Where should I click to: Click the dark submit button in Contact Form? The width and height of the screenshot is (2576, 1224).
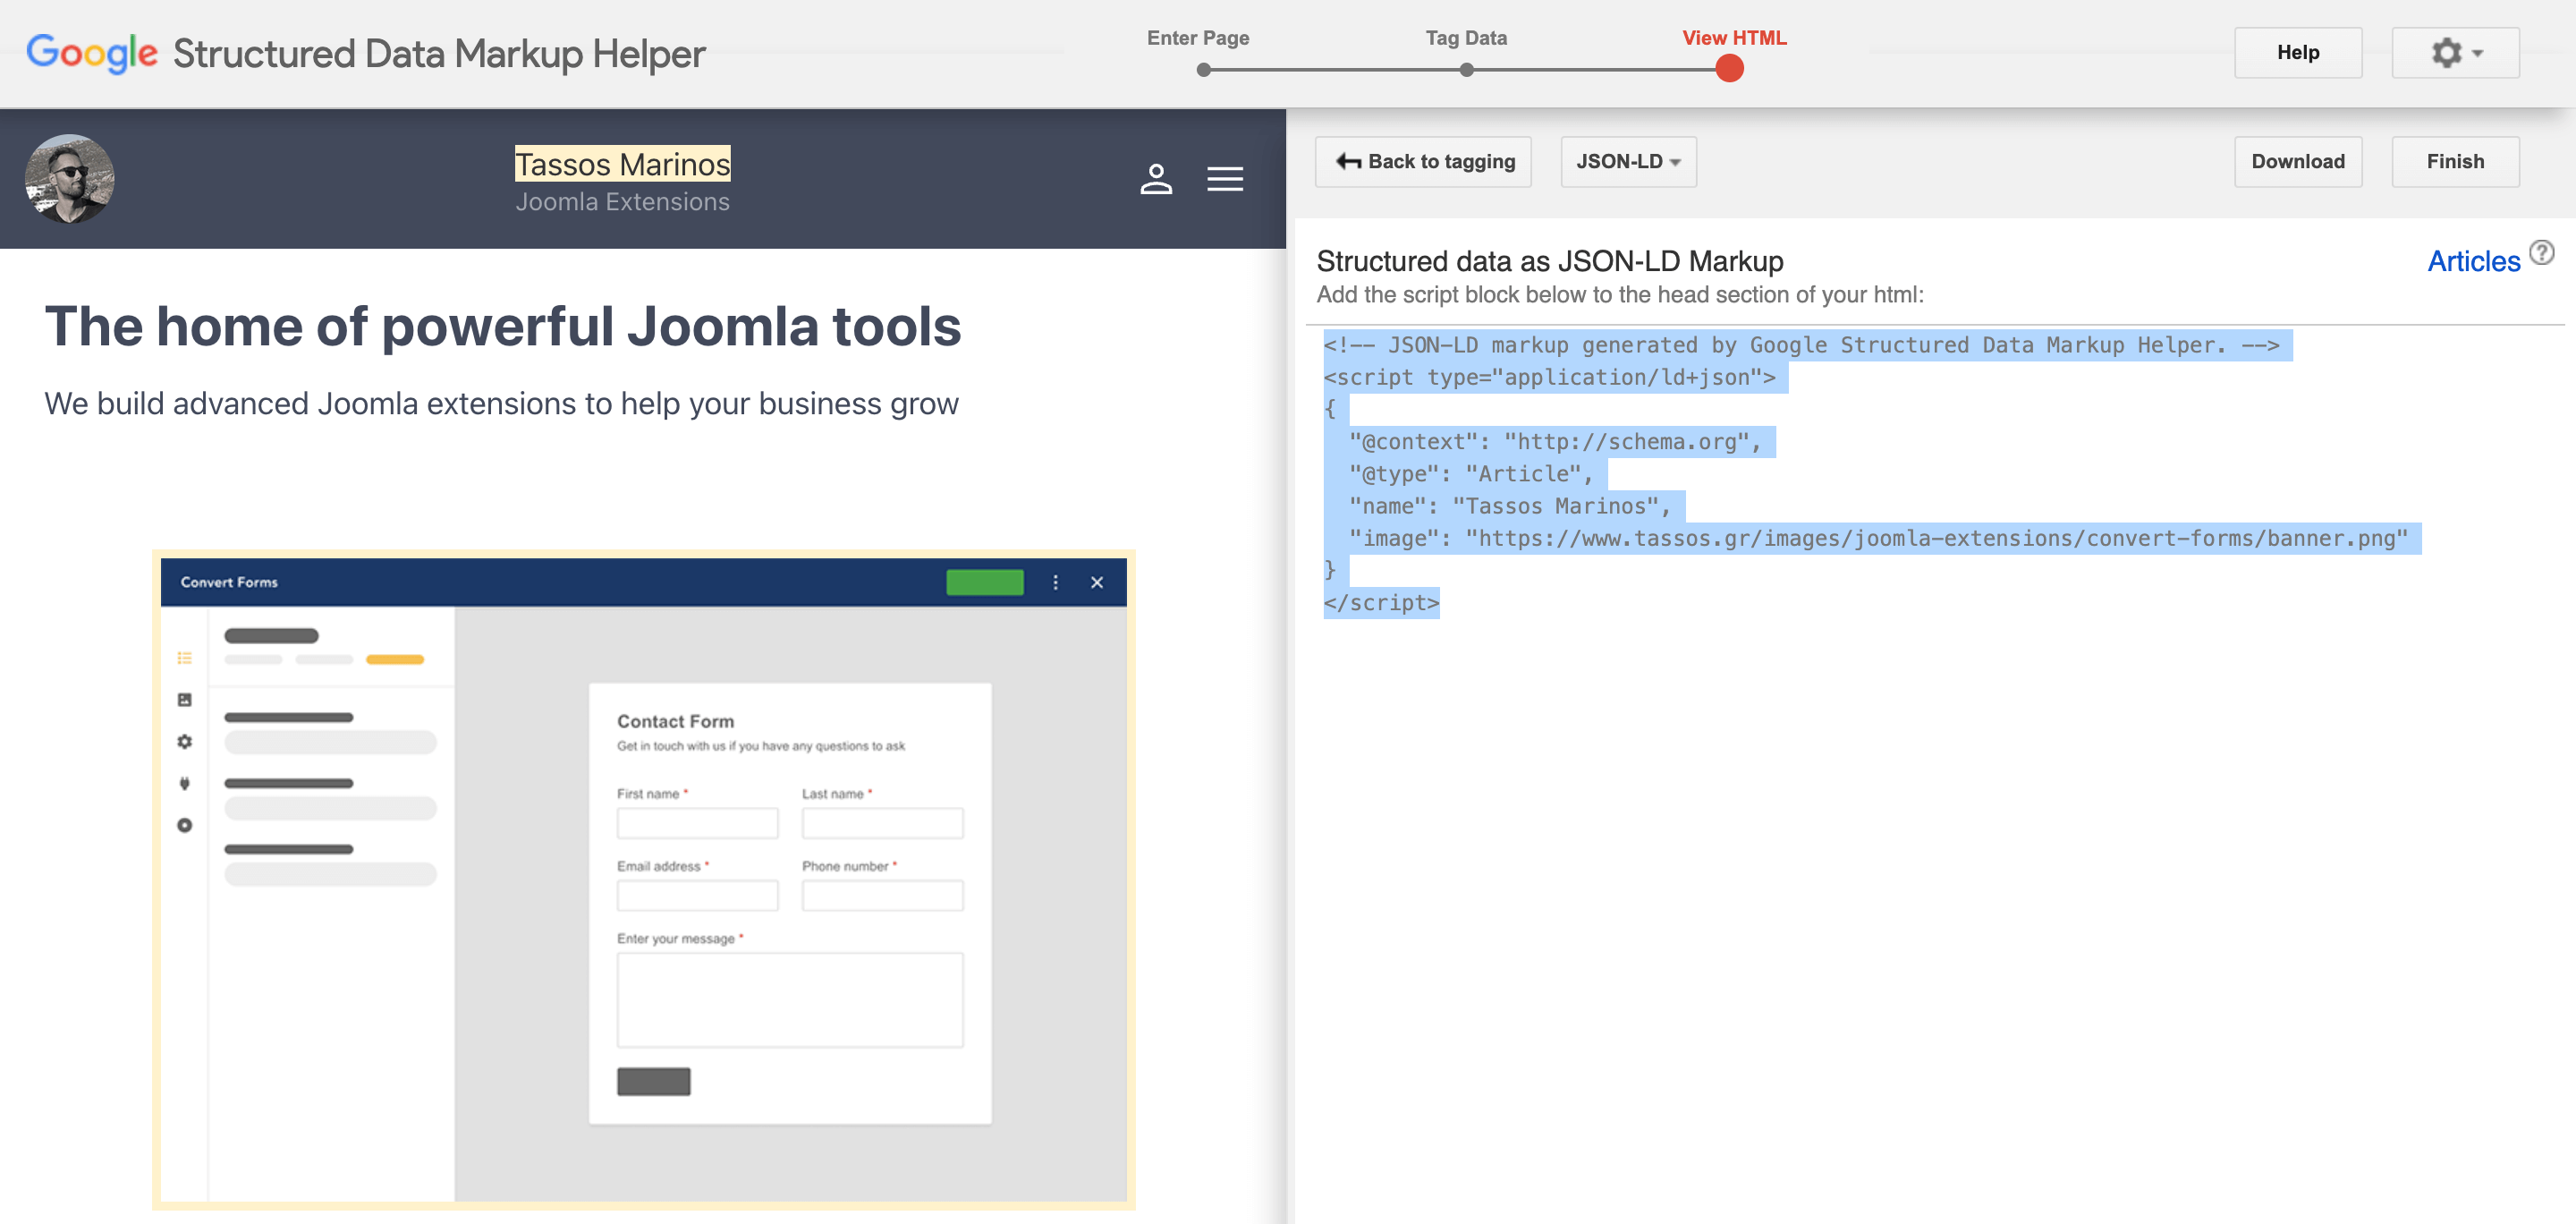click(653, 1081)
